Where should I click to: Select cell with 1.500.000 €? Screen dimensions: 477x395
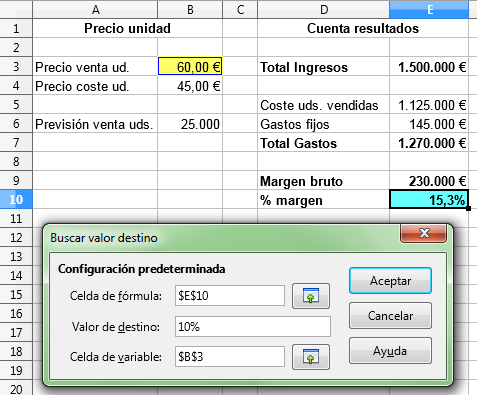[x=429, y=66]
